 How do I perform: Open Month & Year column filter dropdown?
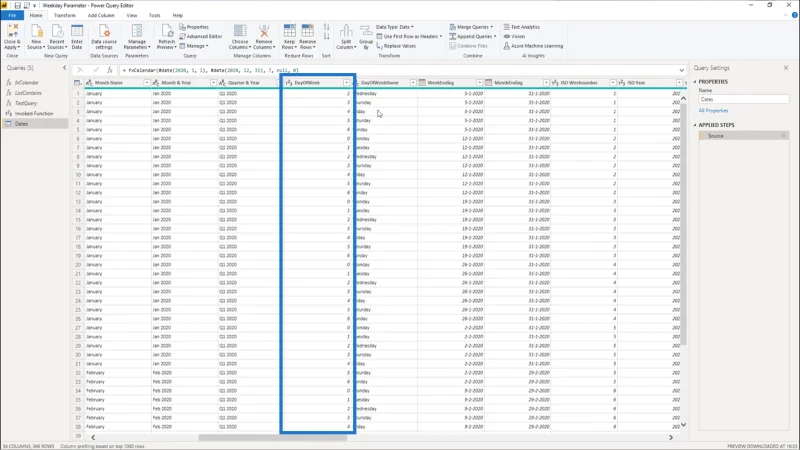(x=213, y=83)
